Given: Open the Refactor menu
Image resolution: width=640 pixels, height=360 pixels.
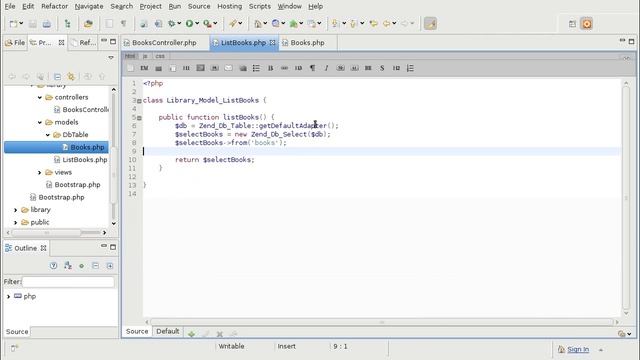Looking at the screenshot, I should [x=54, y=7].
